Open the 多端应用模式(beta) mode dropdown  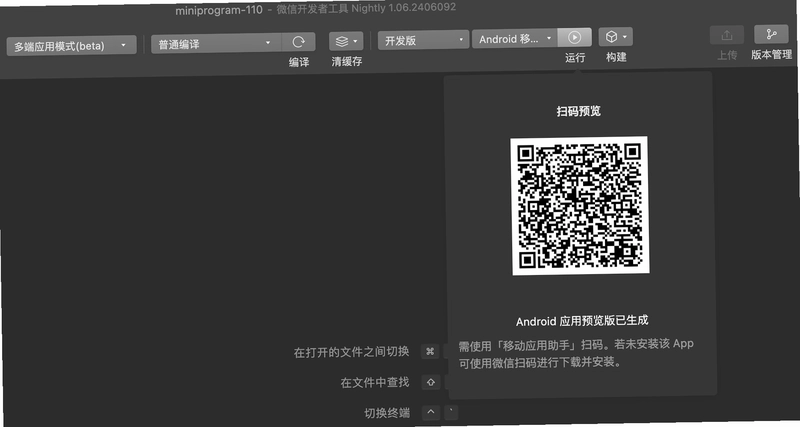tap(71, 46)
